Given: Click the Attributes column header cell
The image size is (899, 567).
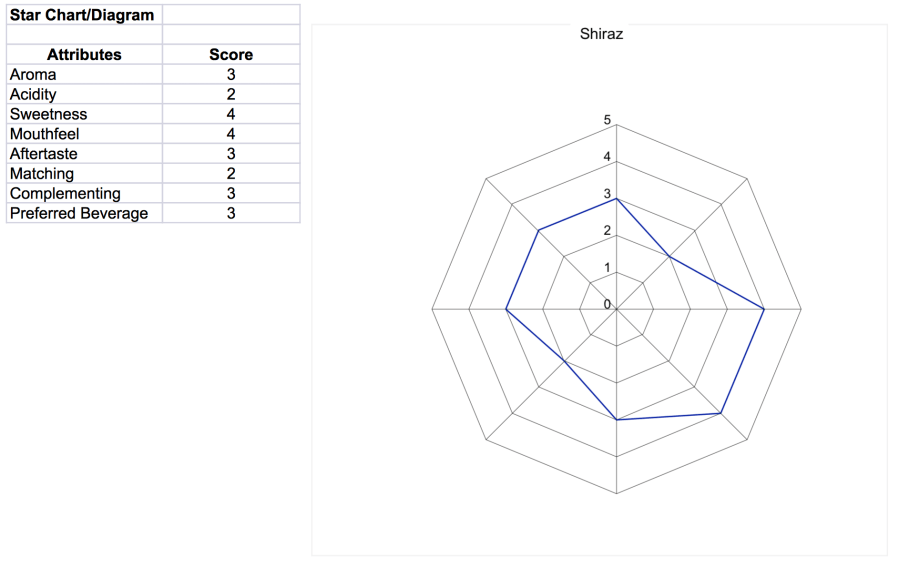Looking at the screenshot, I should 84,55.
